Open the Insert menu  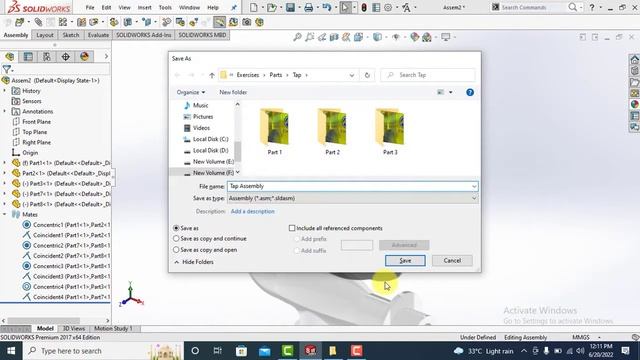144,7
